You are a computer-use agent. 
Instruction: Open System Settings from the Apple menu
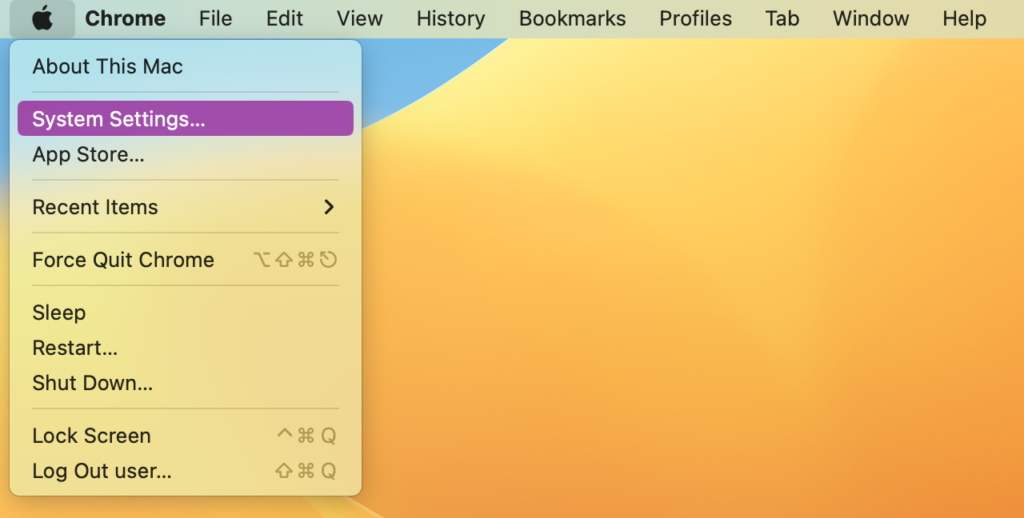(118, 119)
